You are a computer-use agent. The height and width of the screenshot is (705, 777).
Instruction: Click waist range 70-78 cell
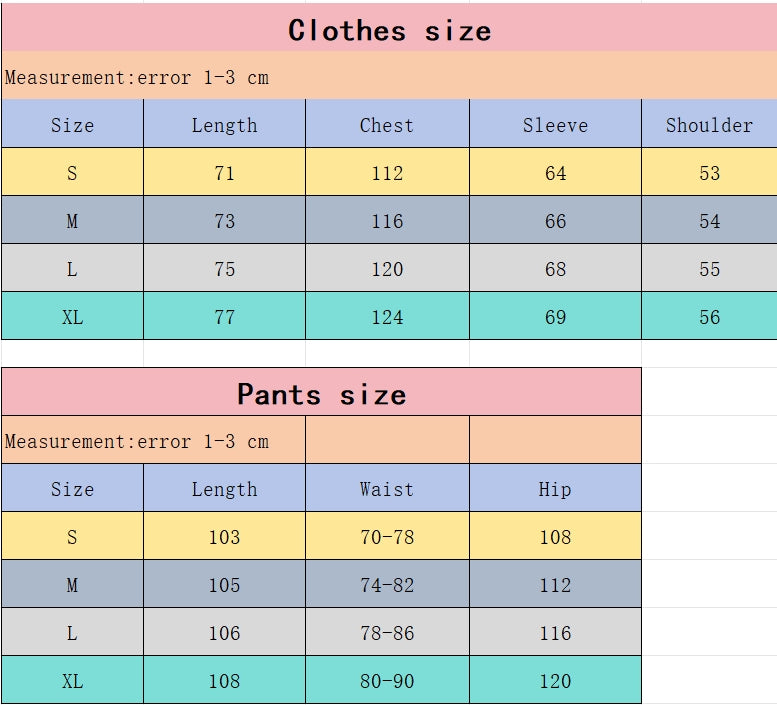coord(387,537)
